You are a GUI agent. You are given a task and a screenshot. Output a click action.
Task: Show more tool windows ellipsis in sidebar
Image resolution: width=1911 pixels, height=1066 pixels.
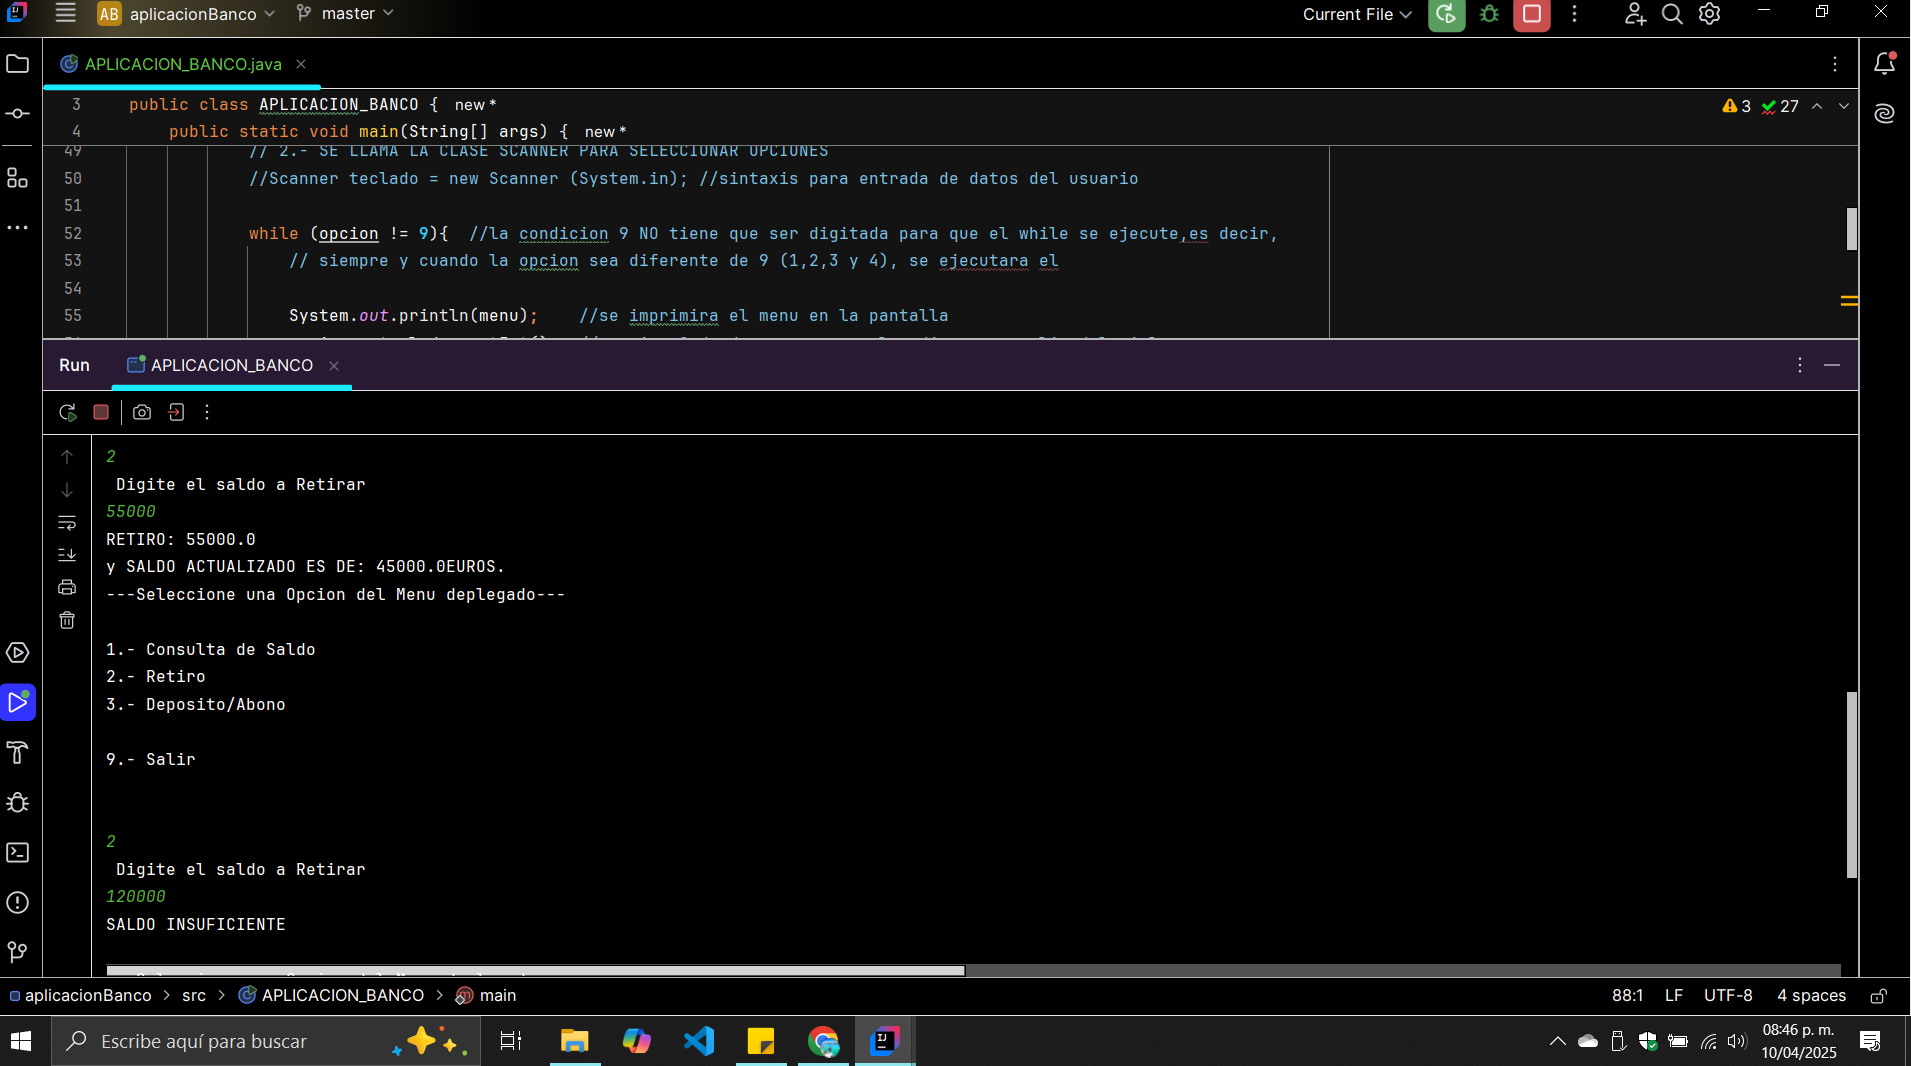click(x=18, y=228)
